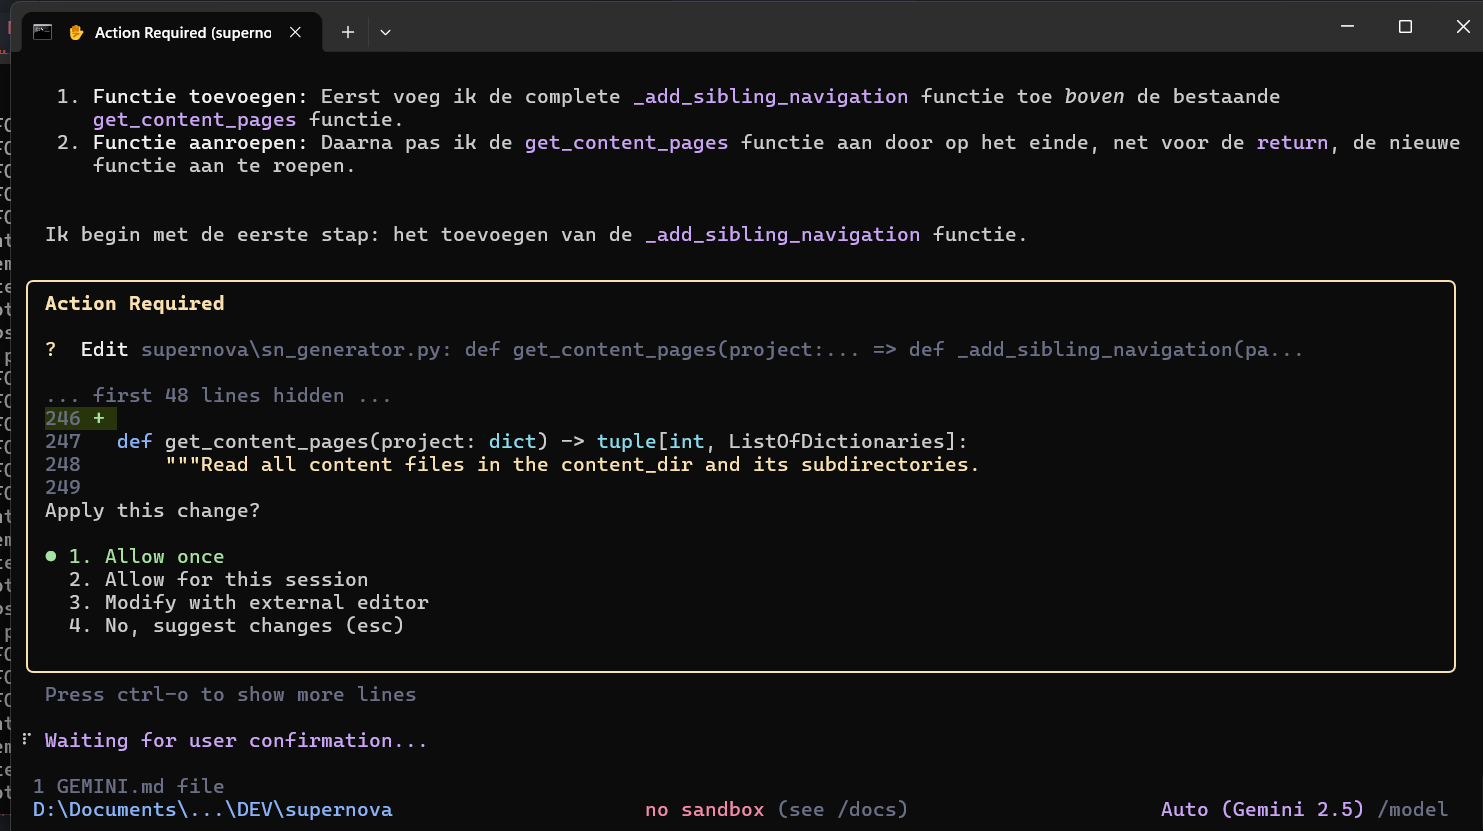Click 'Press ctrl-o to show more lines'
The height and width of the screenshot is (831, 1483).
[230, 694]
